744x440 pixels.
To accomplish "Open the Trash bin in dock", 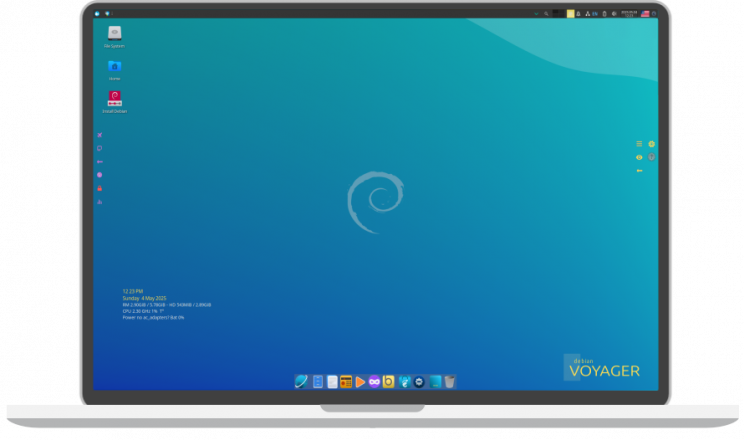I will (x=449, y=382).
